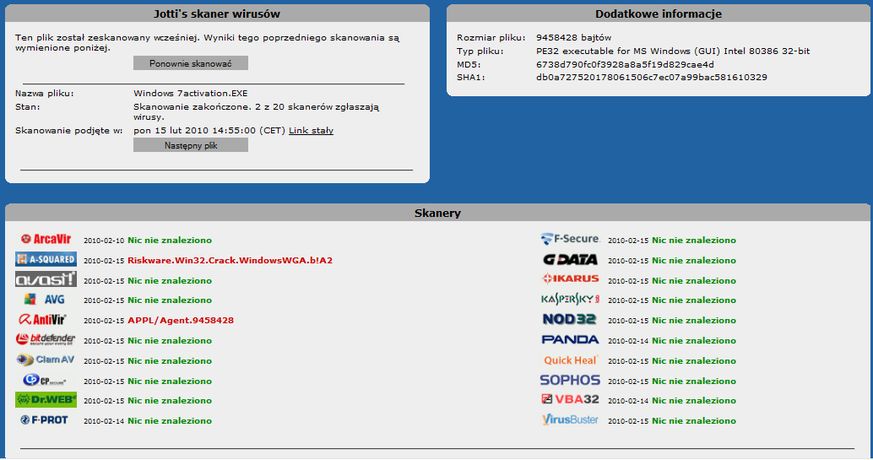Click the PANDA scanner logo
The height and width of the screenshot is (460, 873).
pyautogui.click(x=570, y=340)
